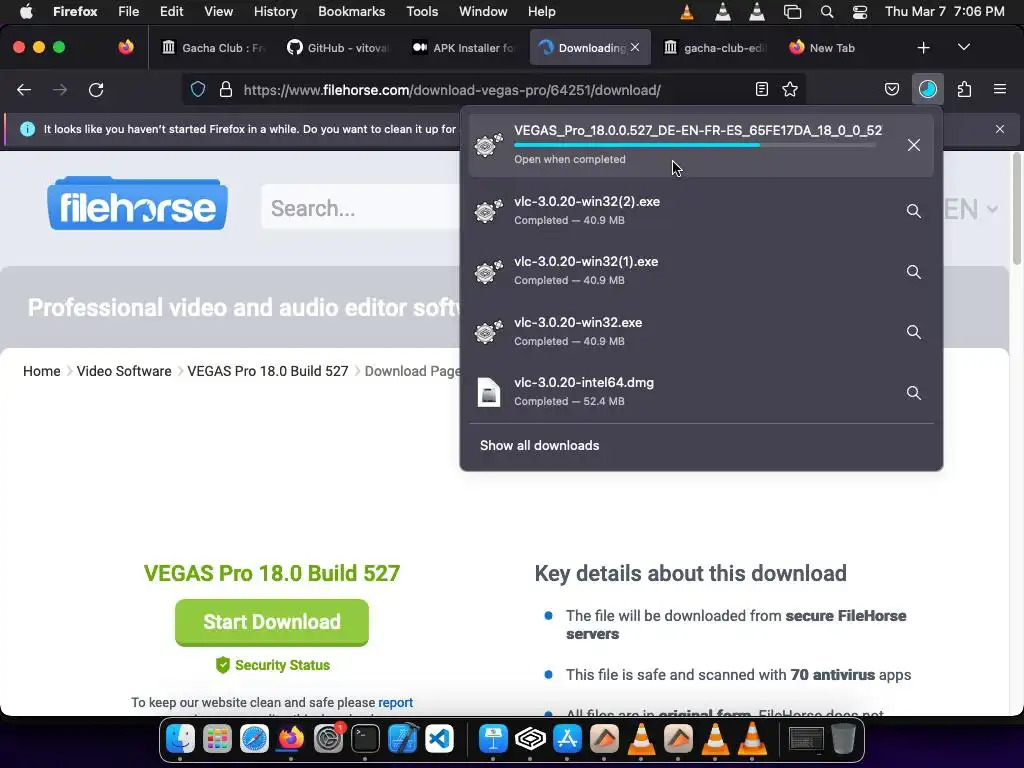The height and width of the screenshot is (768, 1024).
Task: Select the vlc-3.0.20-intel64.dmg download entry
Action: (x=701, y=392)
